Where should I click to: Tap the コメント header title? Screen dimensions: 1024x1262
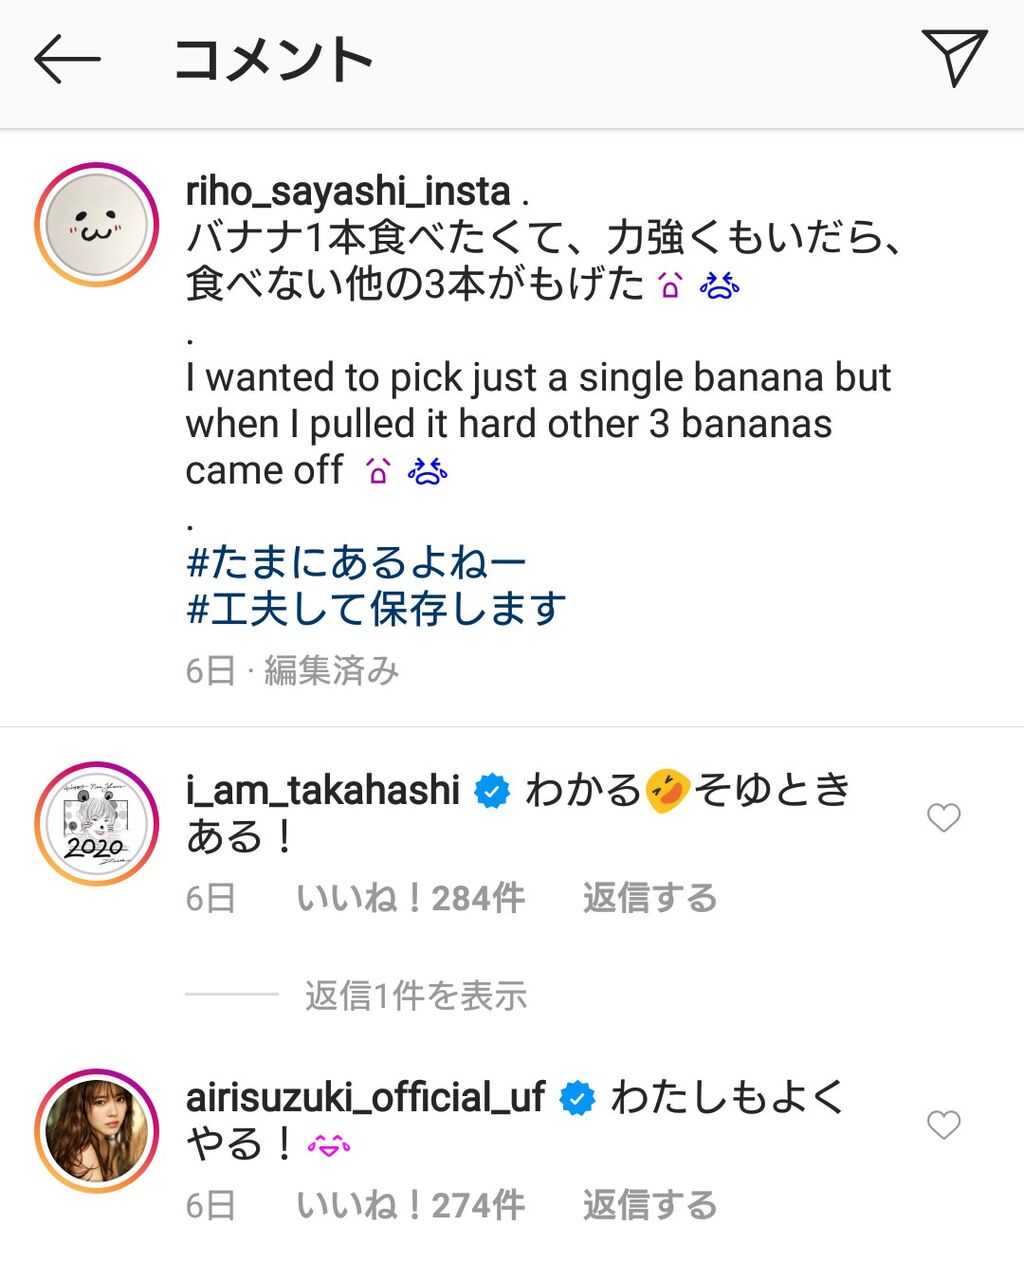click(273, 60)
